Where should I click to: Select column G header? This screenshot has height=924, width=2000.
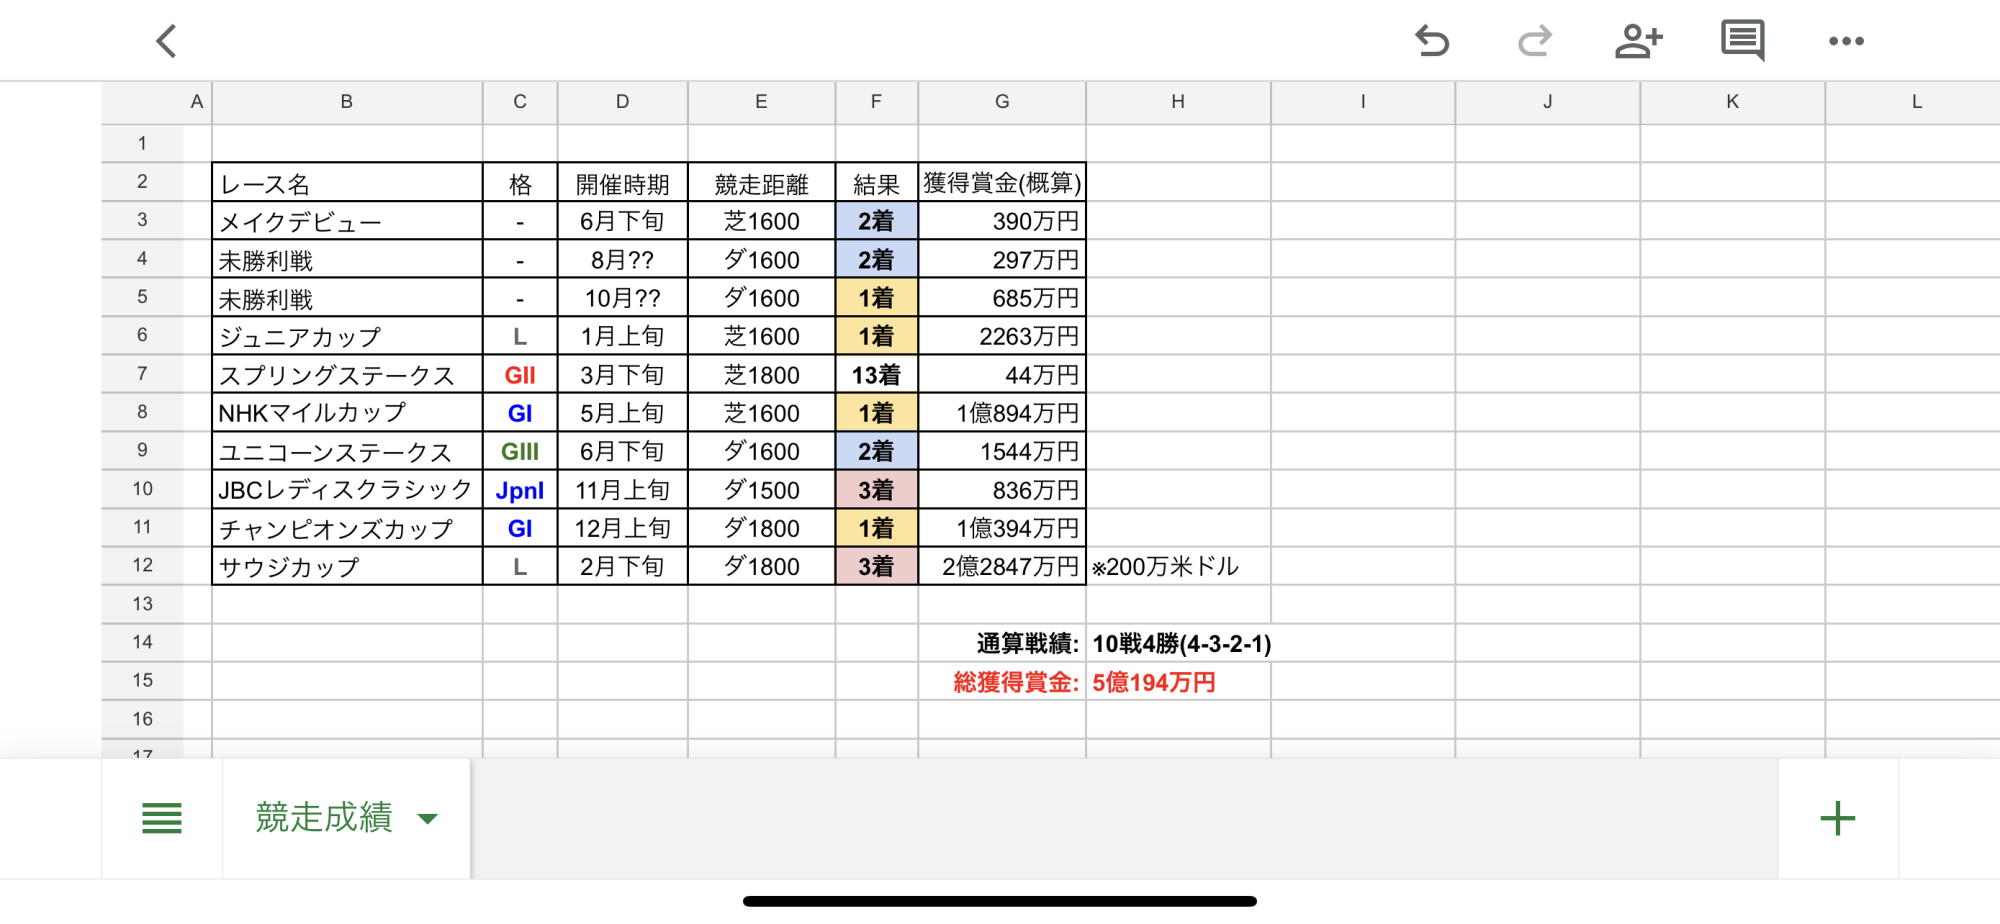[x=1002, y=102]
